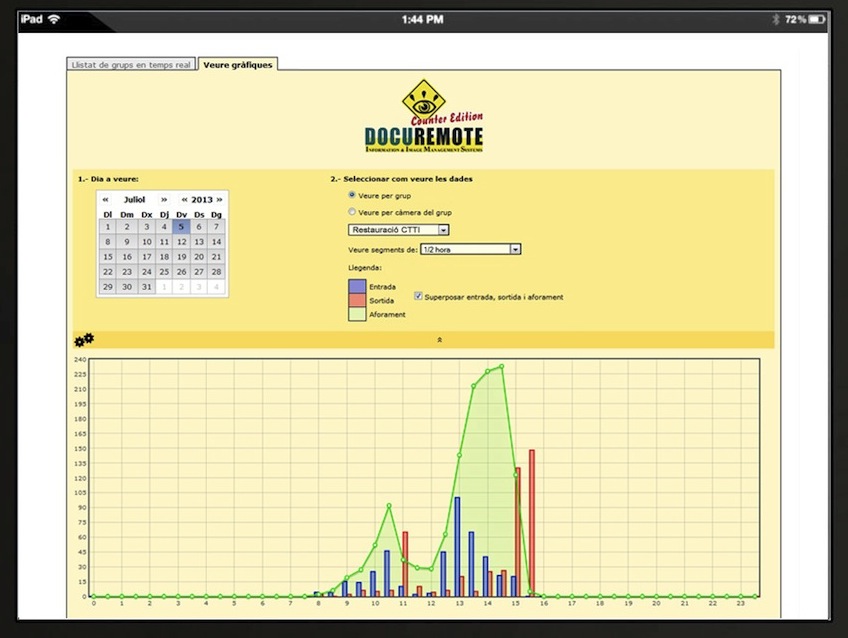Tap the Bluetooth icon in status bar
The width and height of the screenshot is (848, 638).
coord(774,19)
